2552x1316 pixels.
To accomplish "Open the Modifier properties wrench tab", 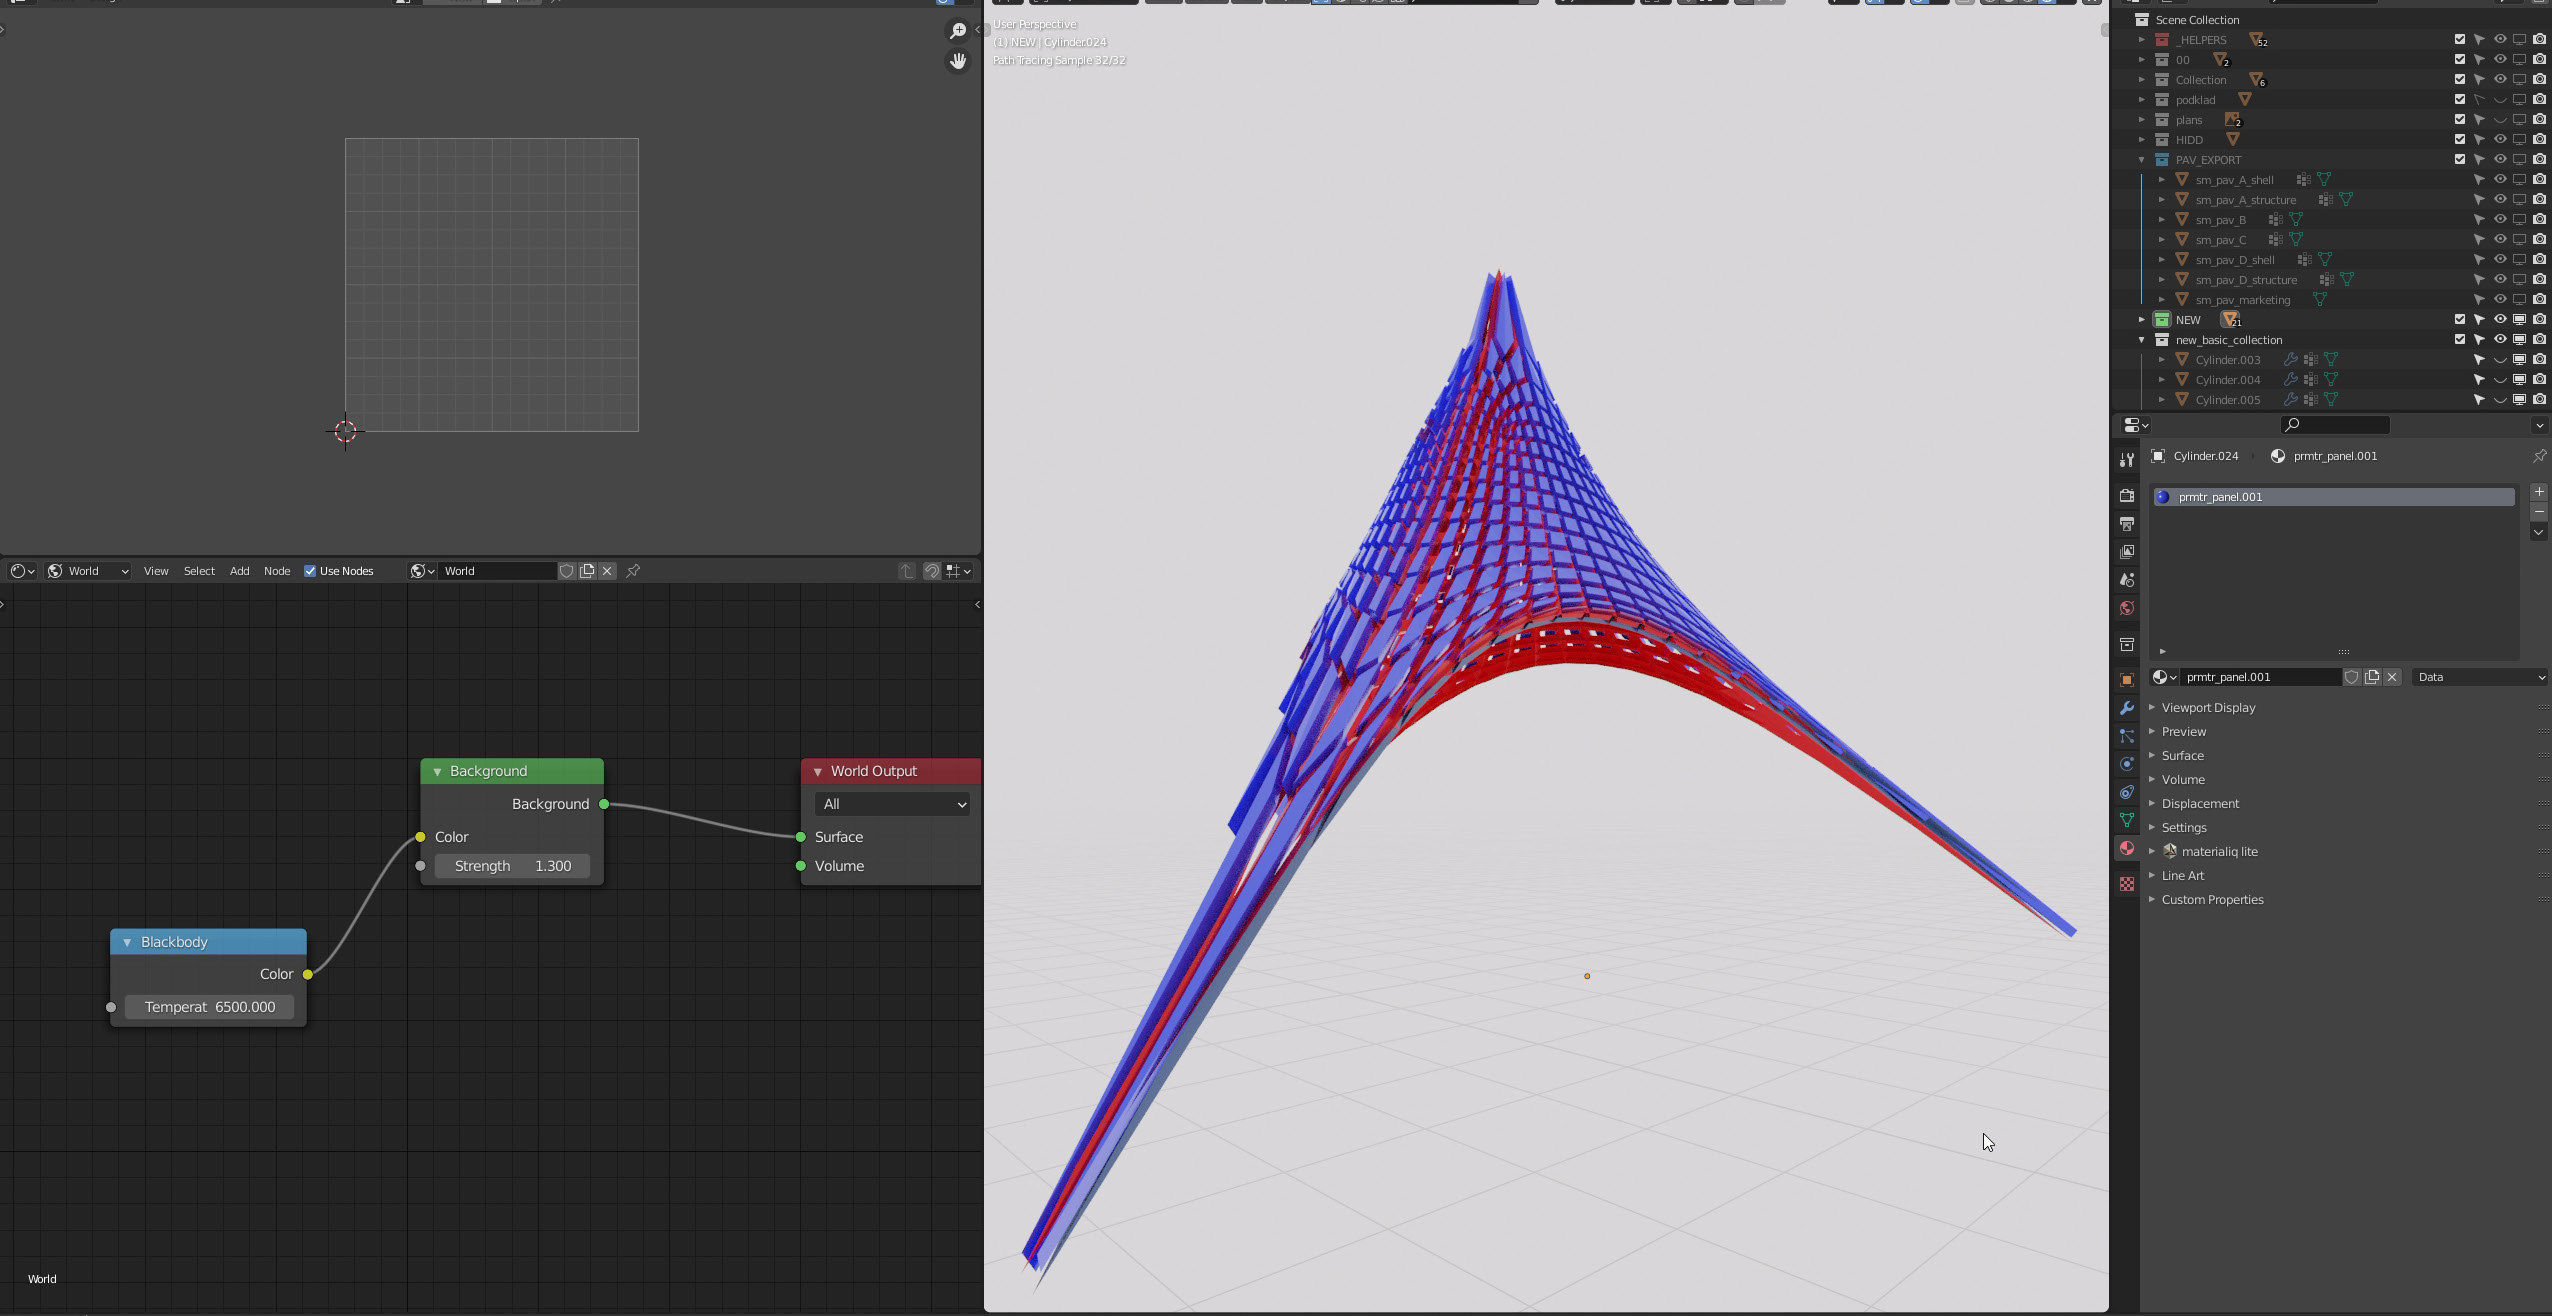I will [2126, 708].
